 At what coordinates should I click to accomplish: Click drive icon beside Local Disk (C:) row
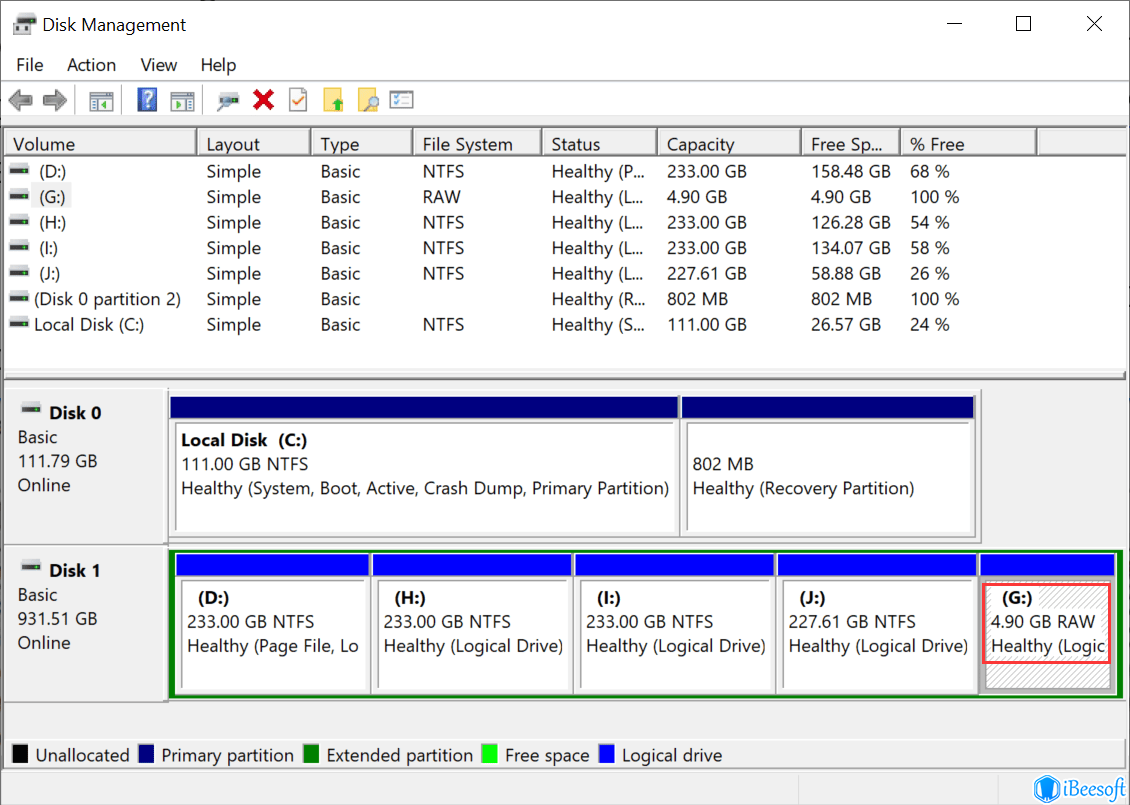19,324
